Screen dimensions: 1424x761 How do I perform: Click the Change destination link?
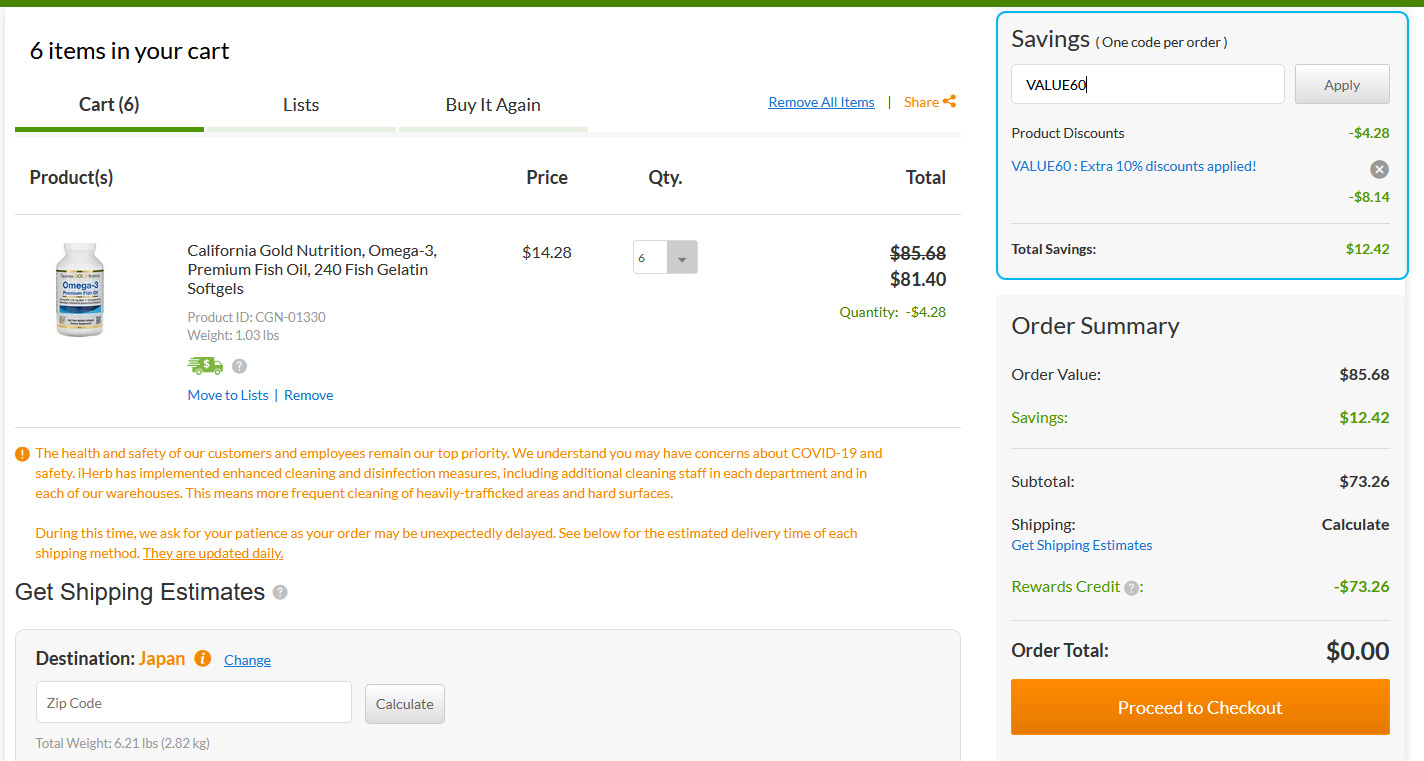pos(247,660)
